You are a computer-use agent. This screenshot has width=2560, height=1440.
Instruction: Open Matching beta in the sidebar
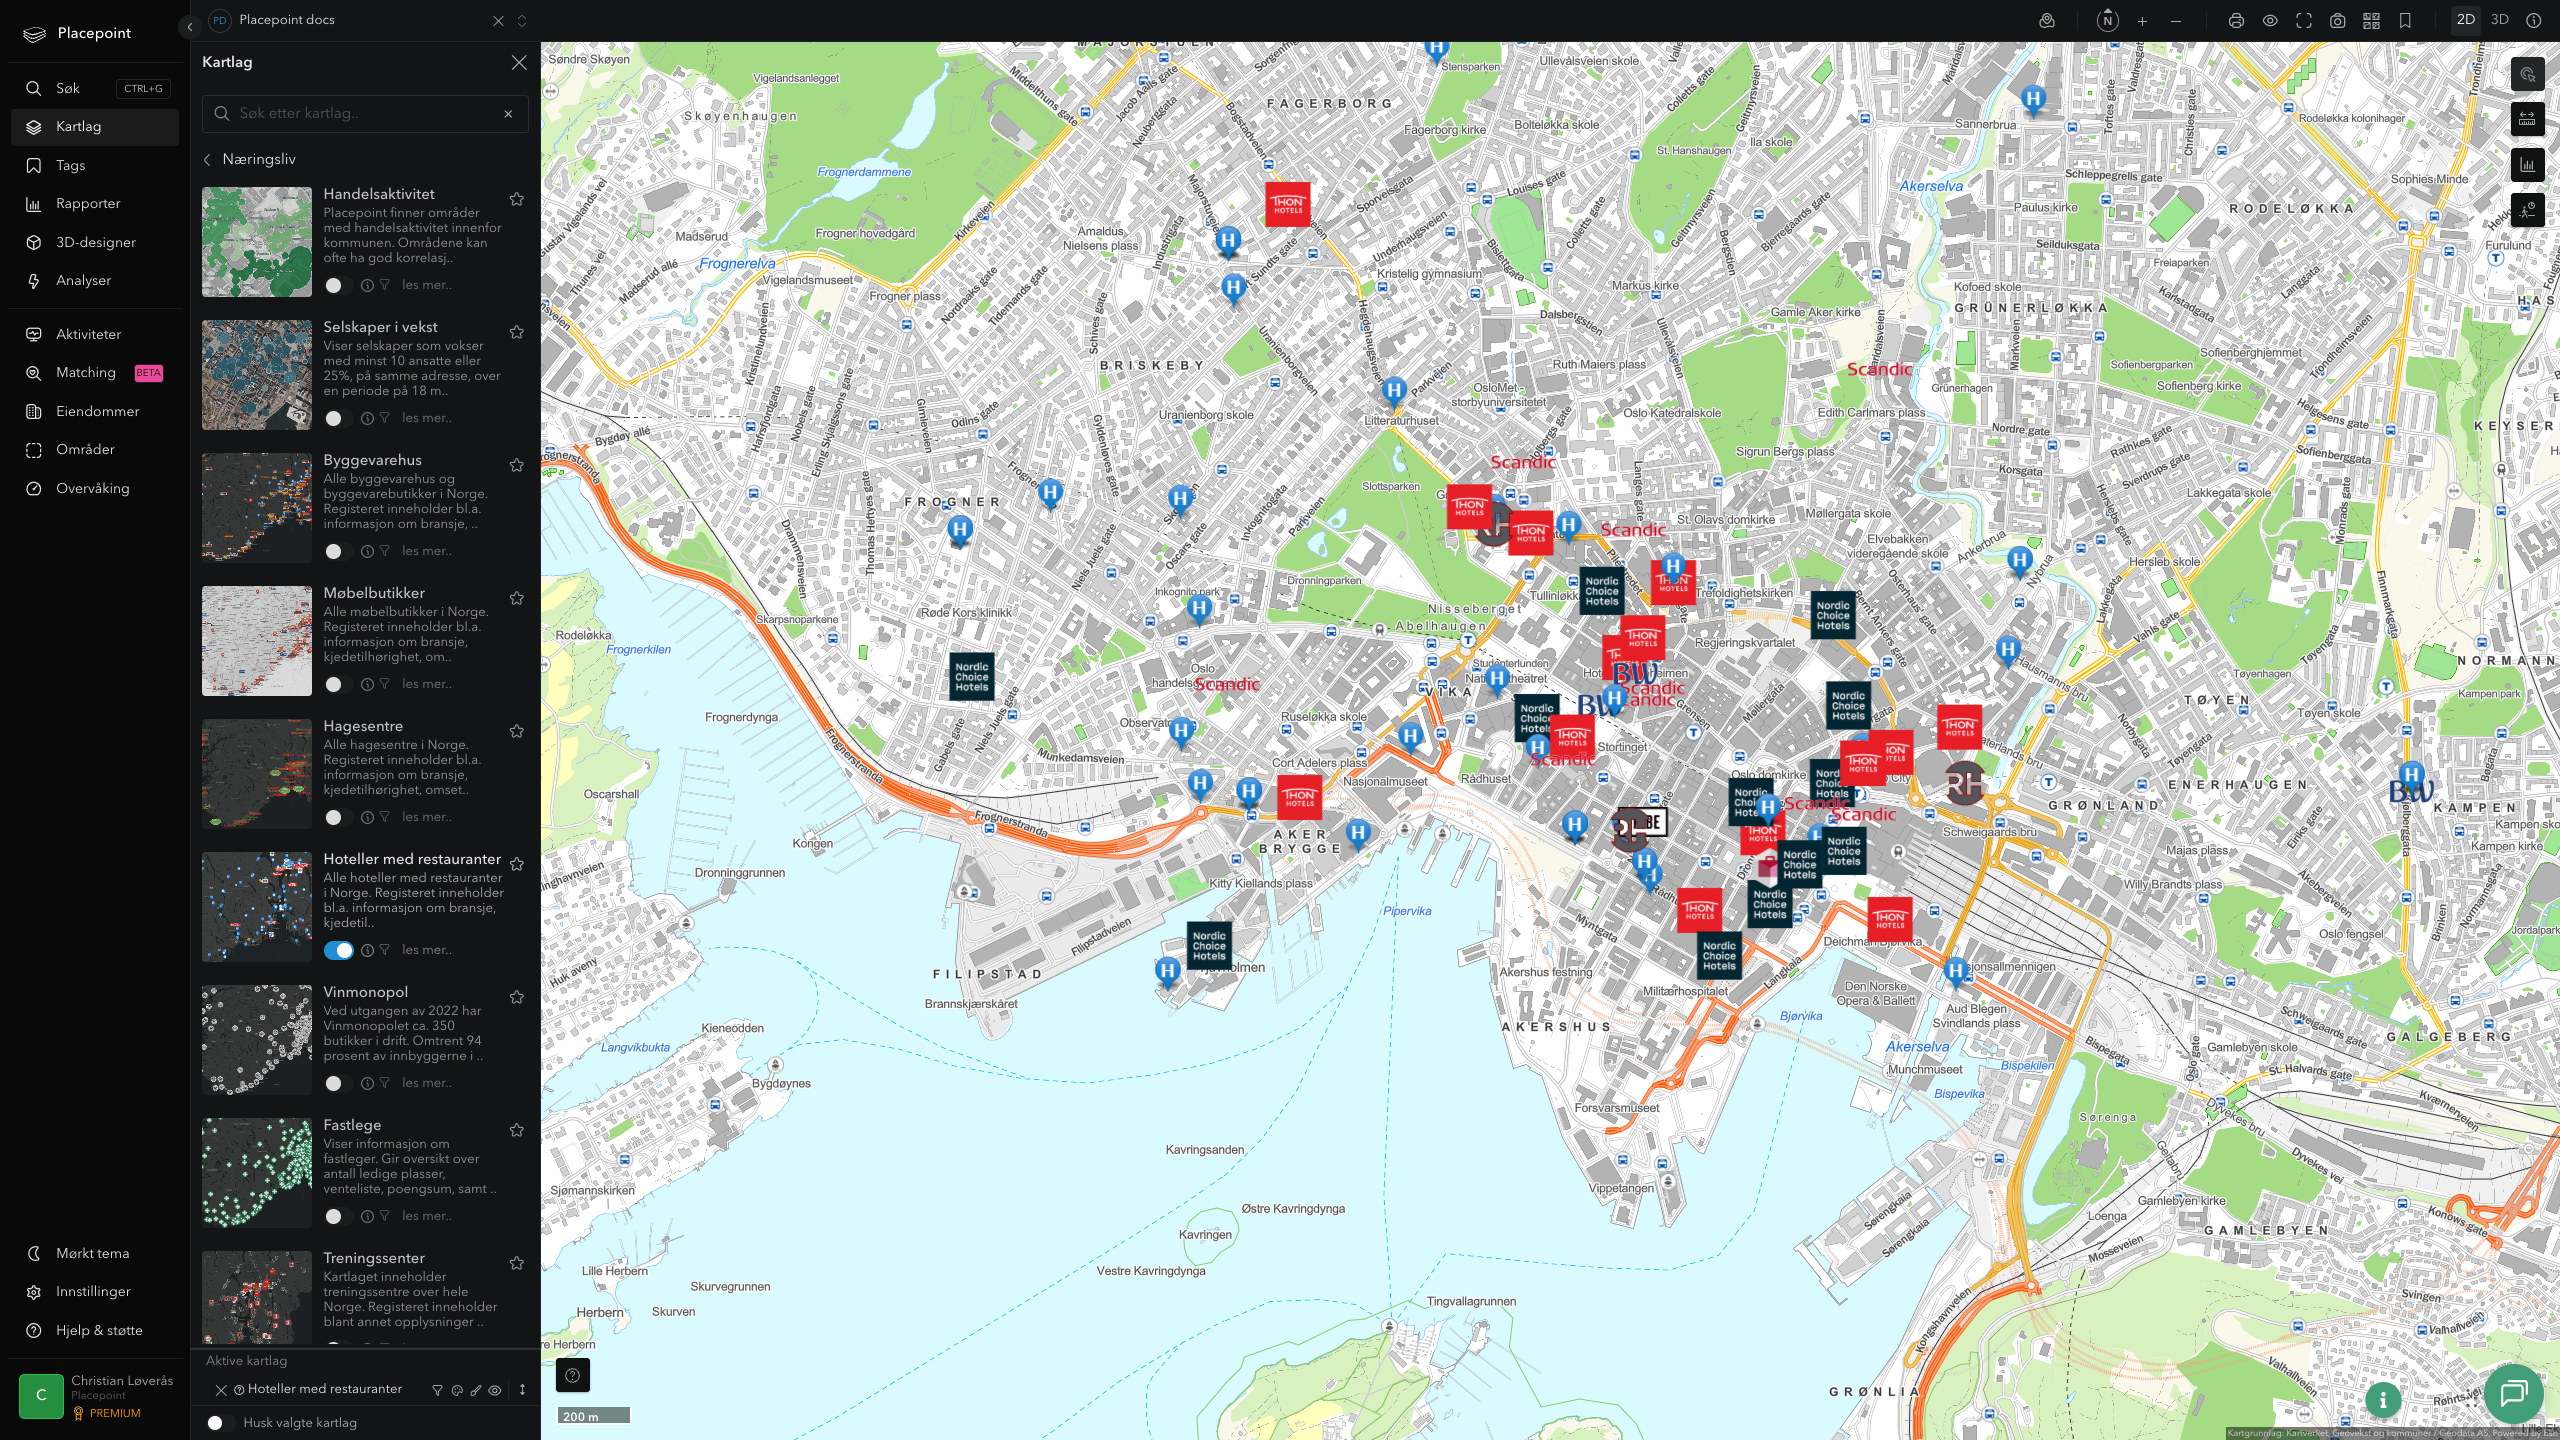(x=95, y=372)
